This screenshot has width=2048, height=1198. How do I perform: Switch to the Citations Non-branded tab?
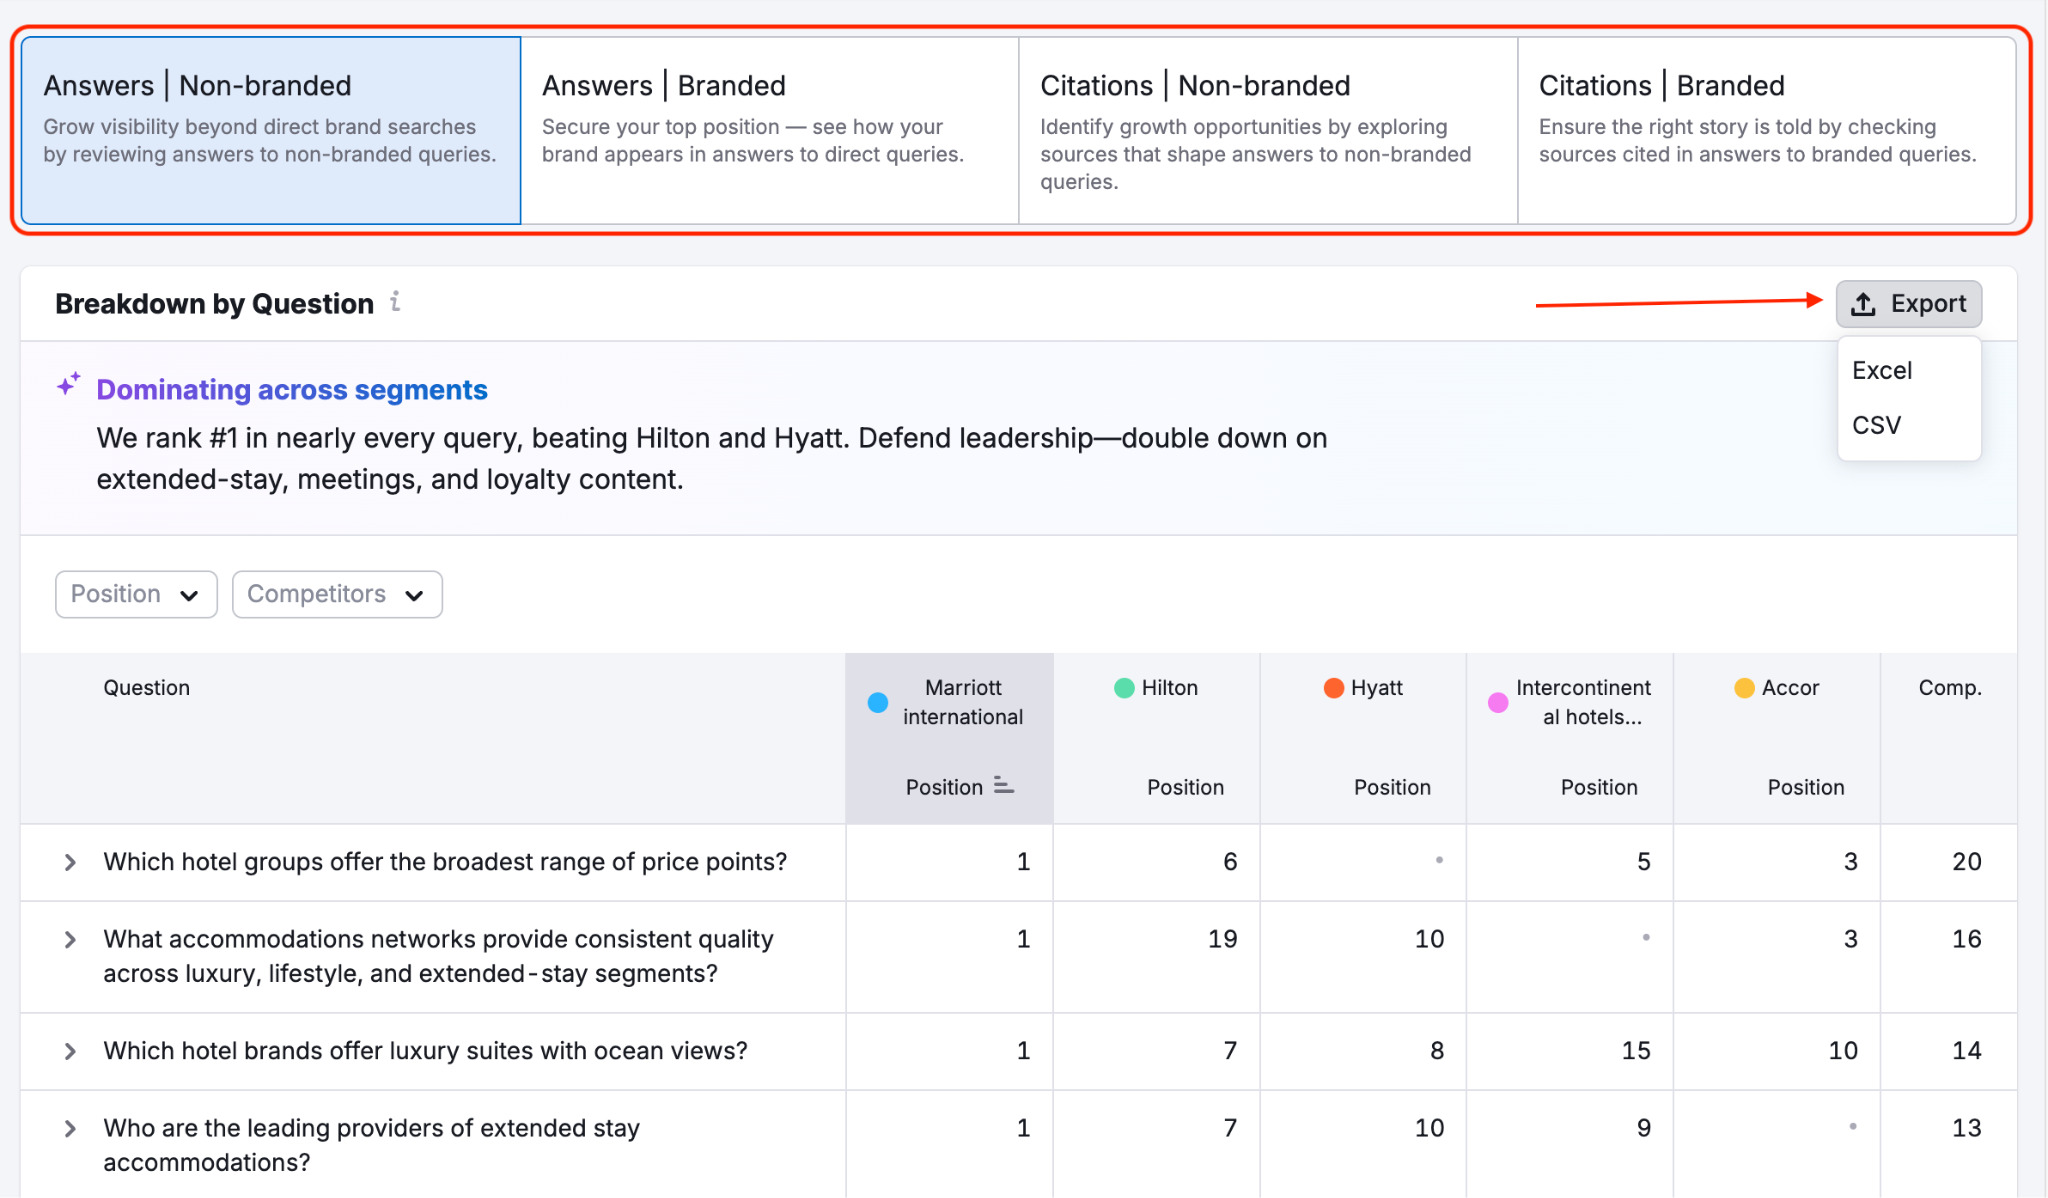click(x=1266, y=128)
